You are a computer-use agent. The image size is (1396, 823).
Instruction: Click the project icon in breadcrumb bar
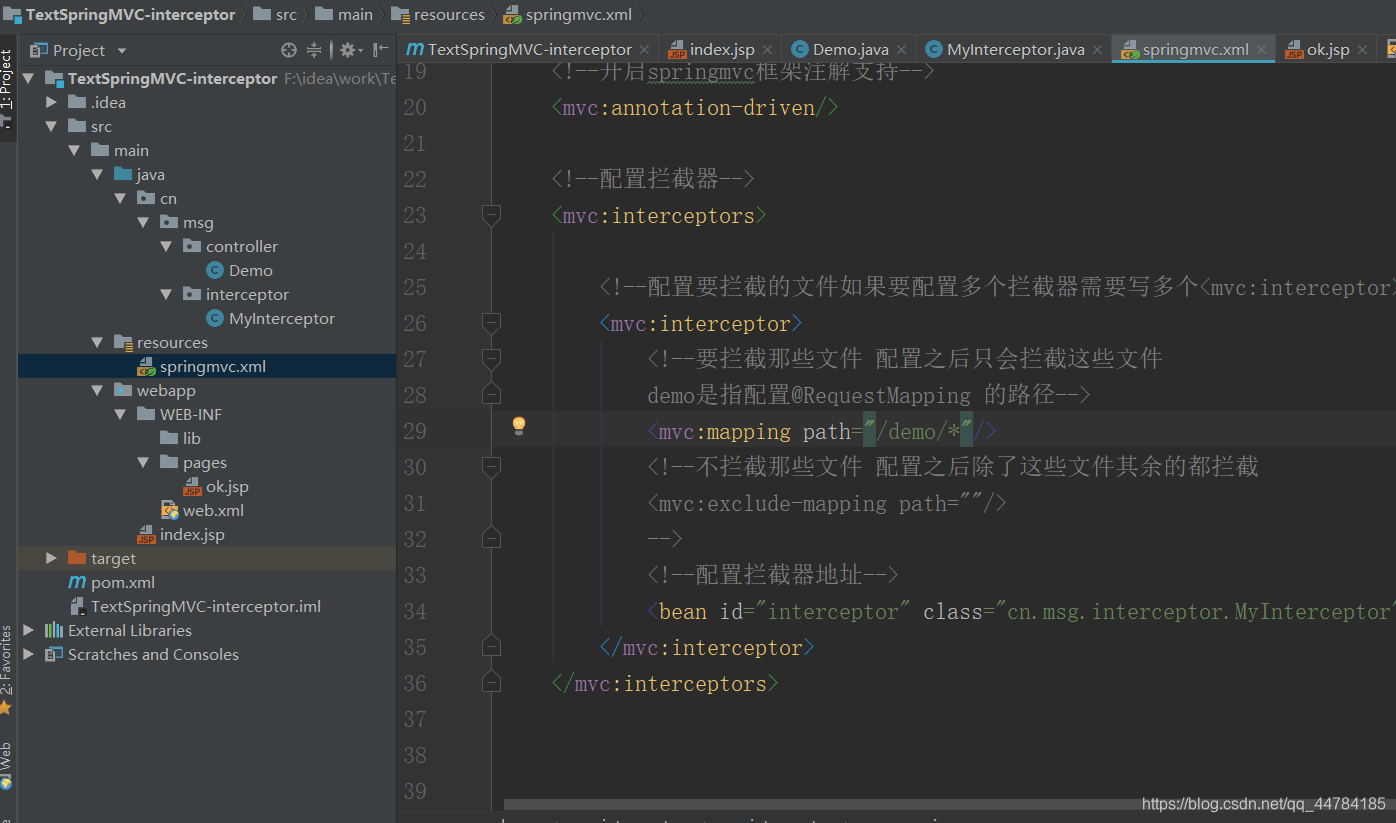[12, 15]
